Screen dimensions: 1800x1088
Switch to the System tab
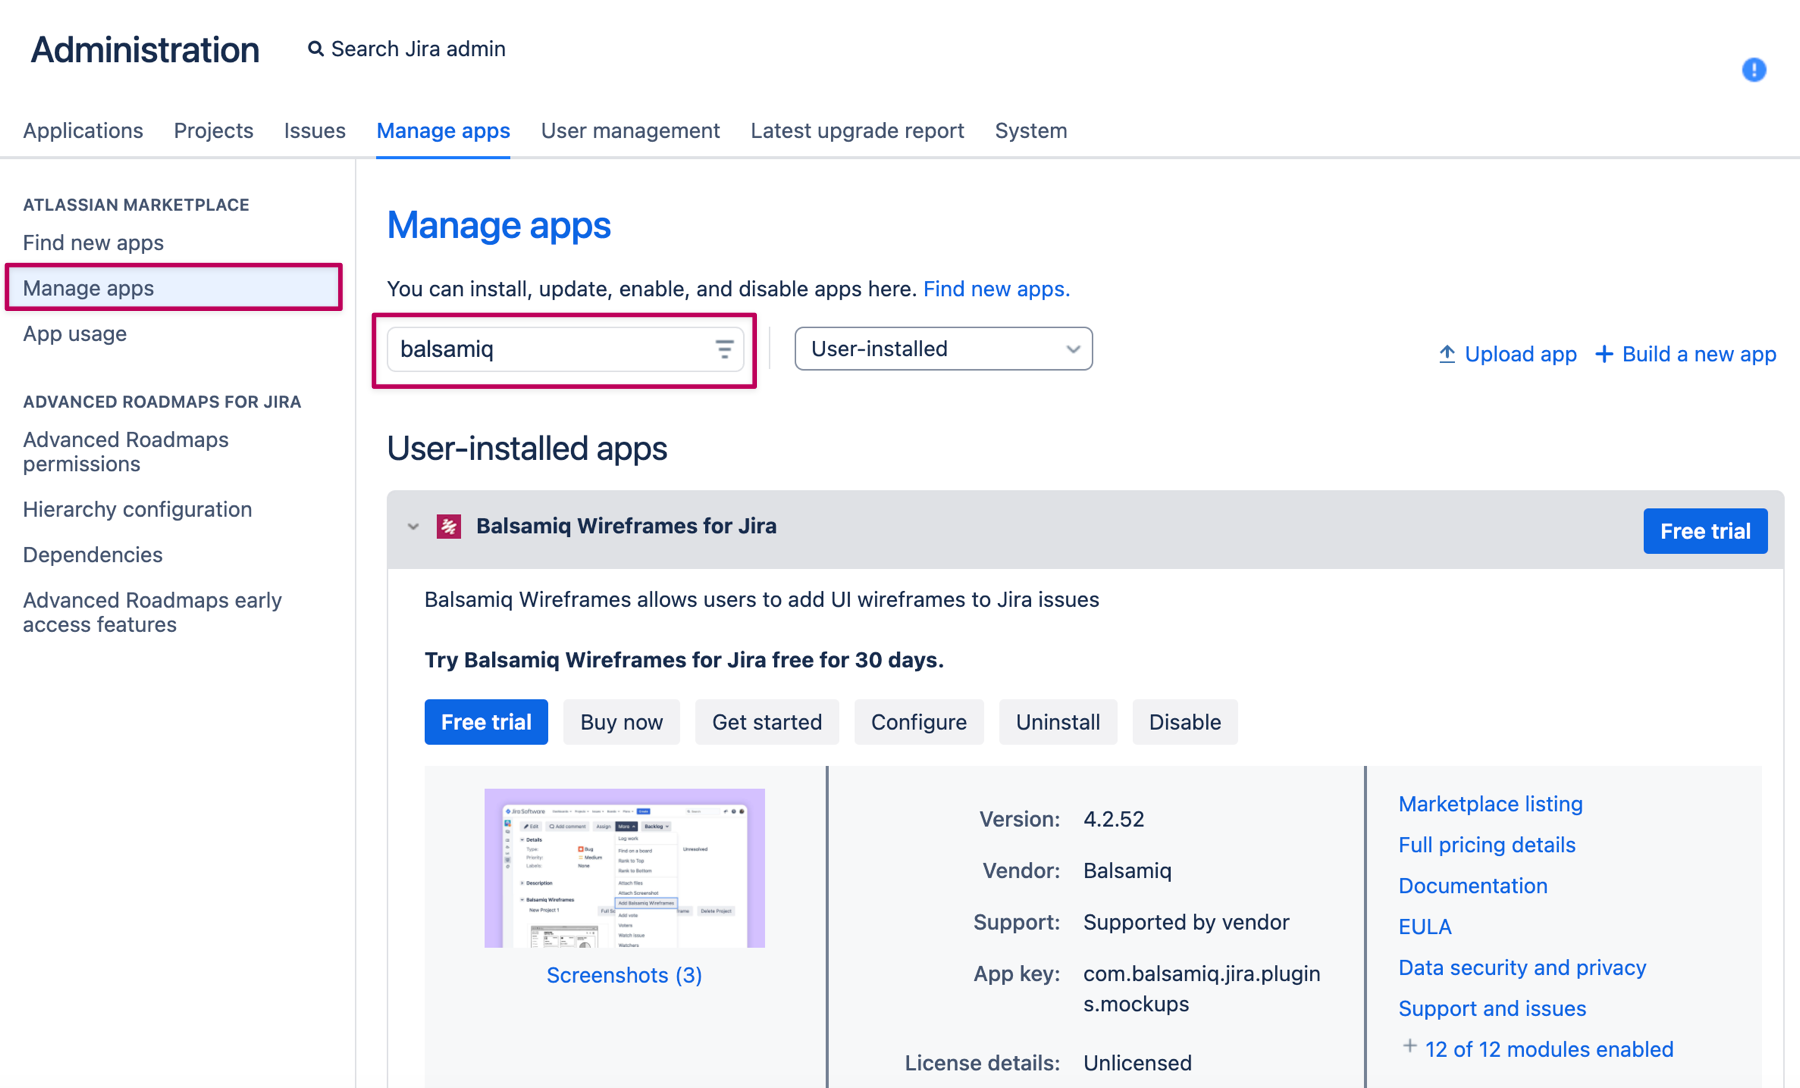(1031, 130)
